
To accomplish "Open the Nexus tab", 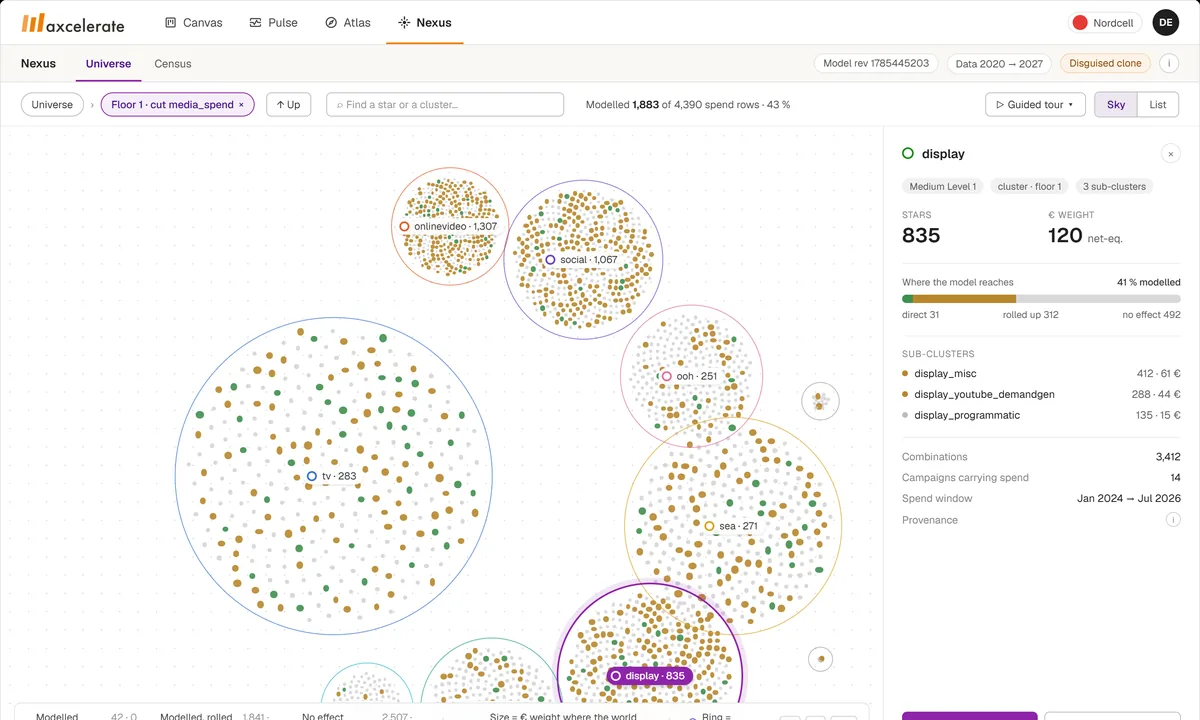I will point(425,22).
